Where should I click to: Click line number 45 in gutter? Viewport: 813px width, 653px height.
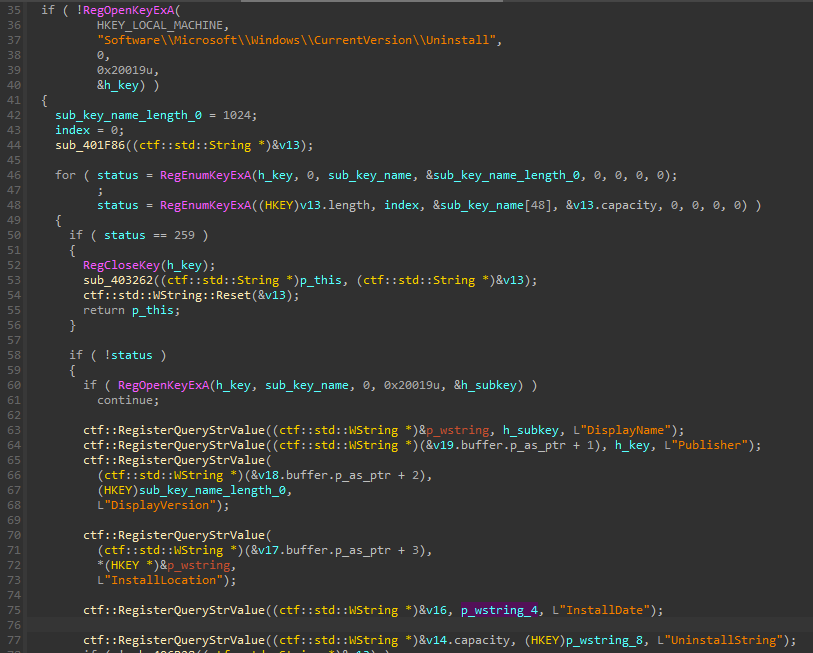click(x=14, y=160)
